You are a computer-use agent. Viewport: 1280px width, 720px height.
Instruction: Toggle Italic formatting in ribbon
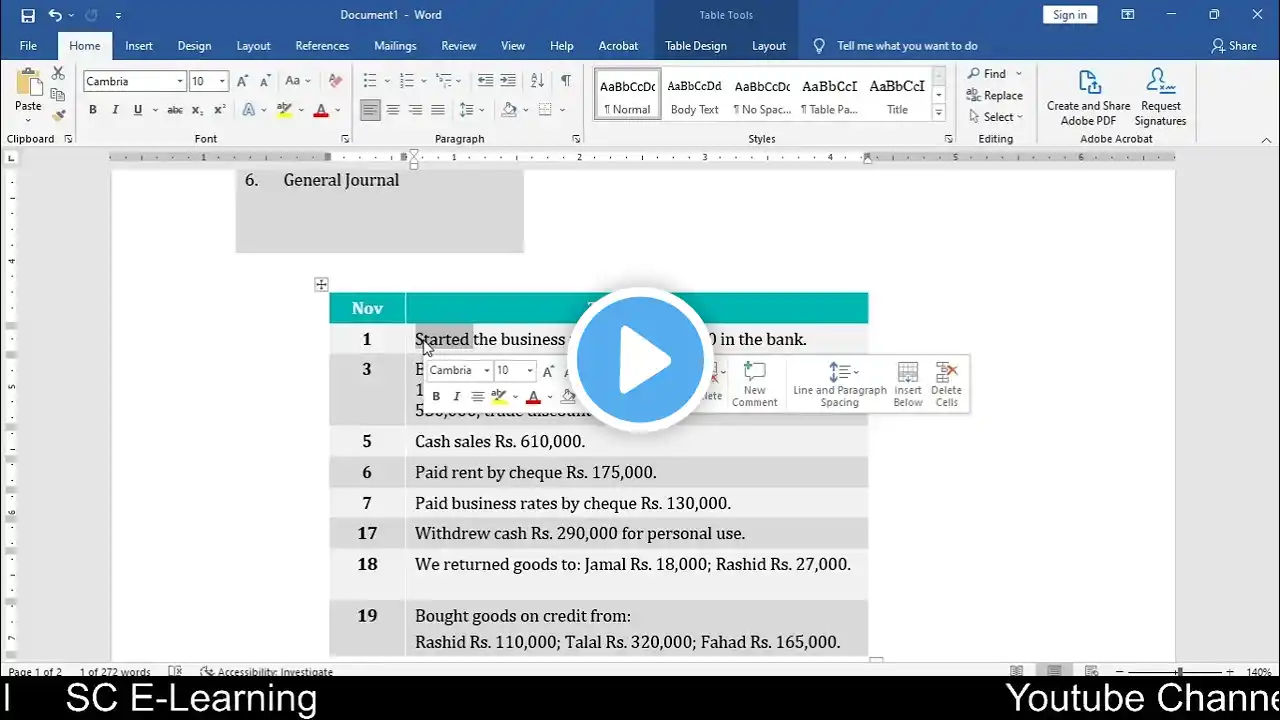click(115, 110)
